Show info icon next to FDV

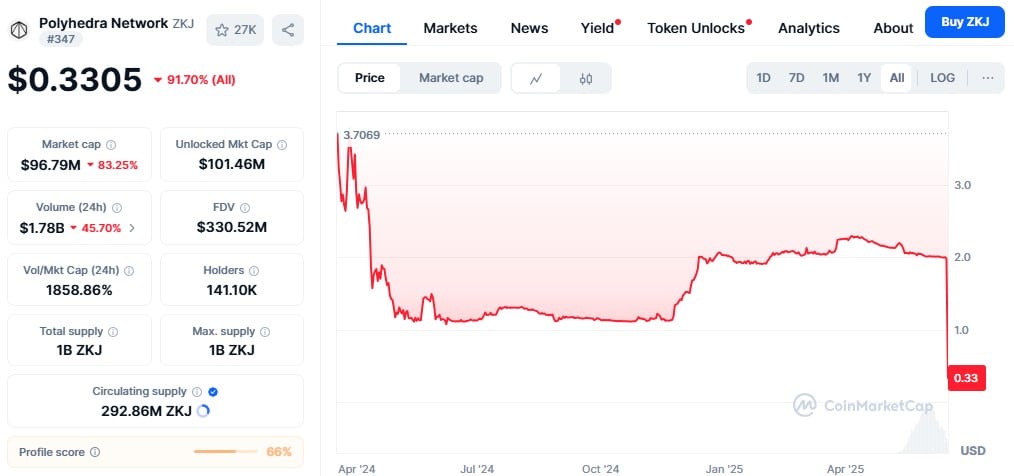tap(245, 208)
